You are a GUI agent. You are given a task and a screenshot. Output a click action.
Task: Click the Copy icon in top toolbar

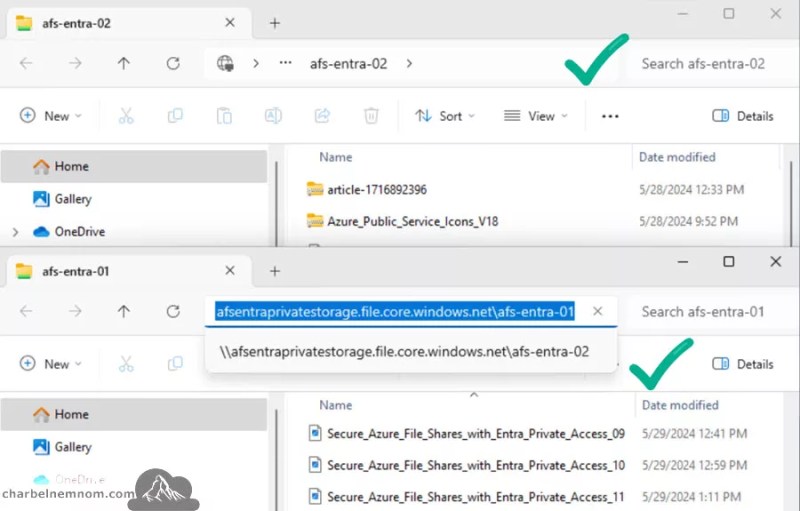click(175, 116)
